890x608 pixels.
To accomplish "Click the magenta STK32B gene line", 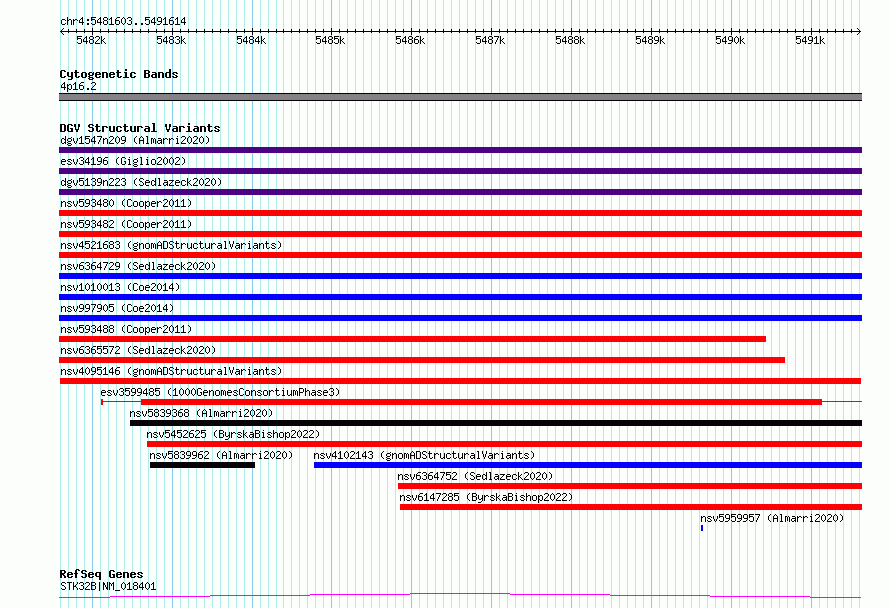I will pyautogui.click(x=460, y=596).
